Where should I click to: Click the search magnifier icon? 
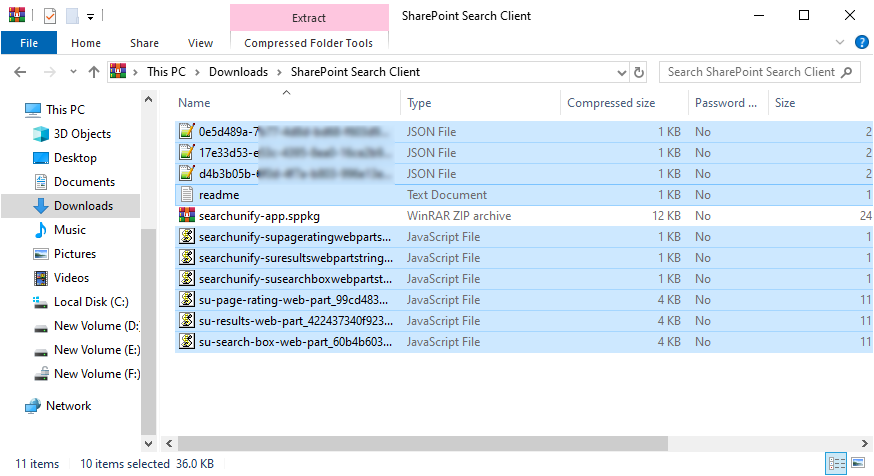(x=847, y=72)
